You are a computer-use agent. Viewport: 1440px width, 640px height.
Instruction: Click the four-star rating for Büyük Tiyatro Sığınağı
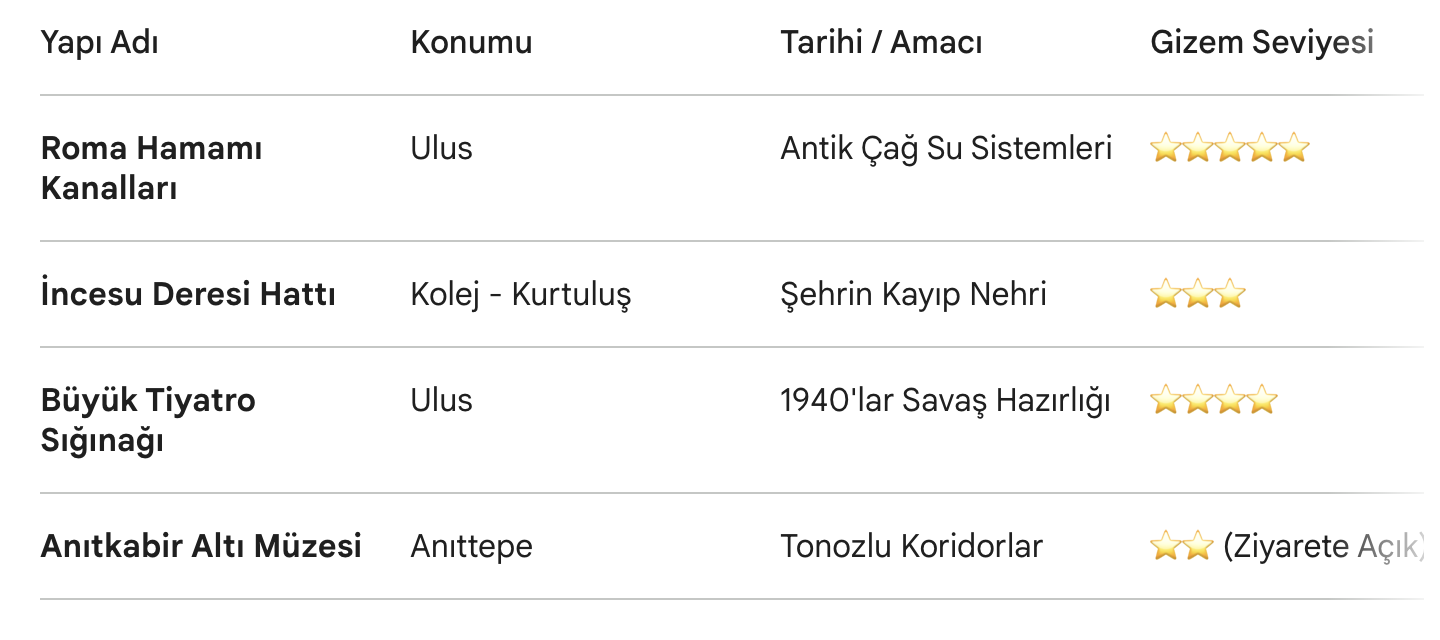[x=1213, y=401]
